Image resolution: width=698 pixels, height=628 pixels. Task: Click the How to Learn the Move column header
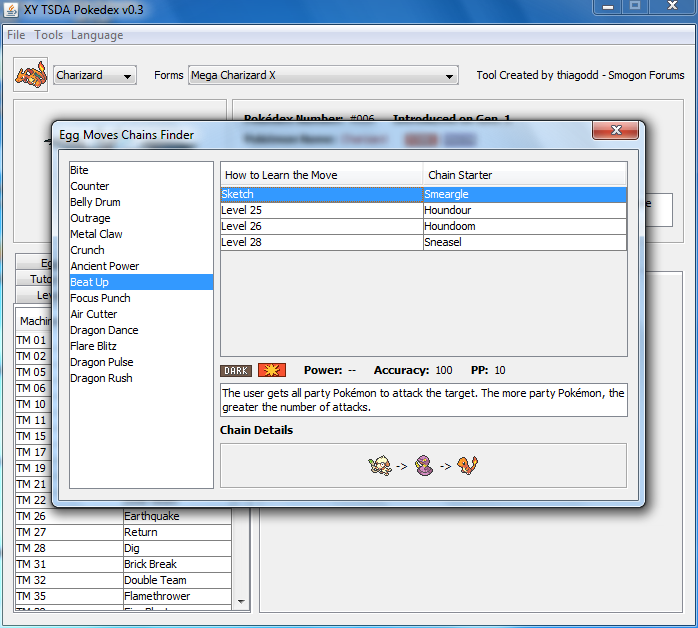[x=321, y=175]
